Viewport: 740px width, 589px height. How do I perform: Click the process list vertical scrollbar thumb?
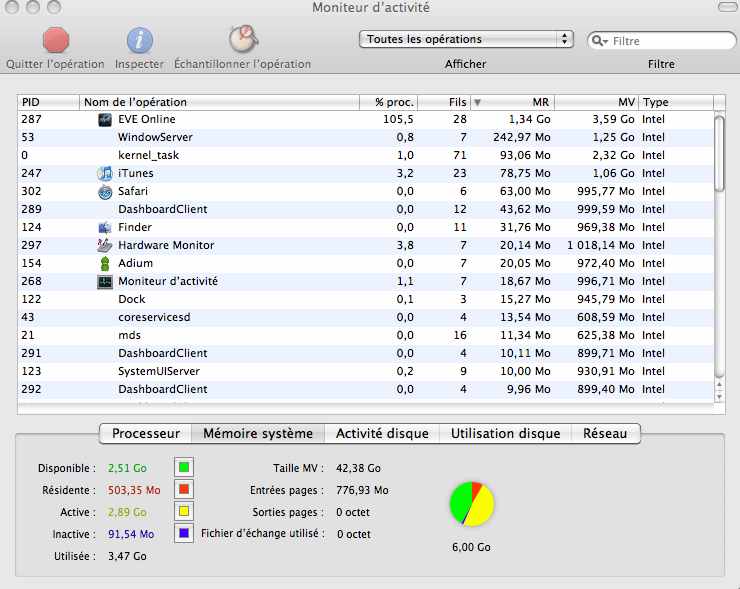(x=720, y=153)
